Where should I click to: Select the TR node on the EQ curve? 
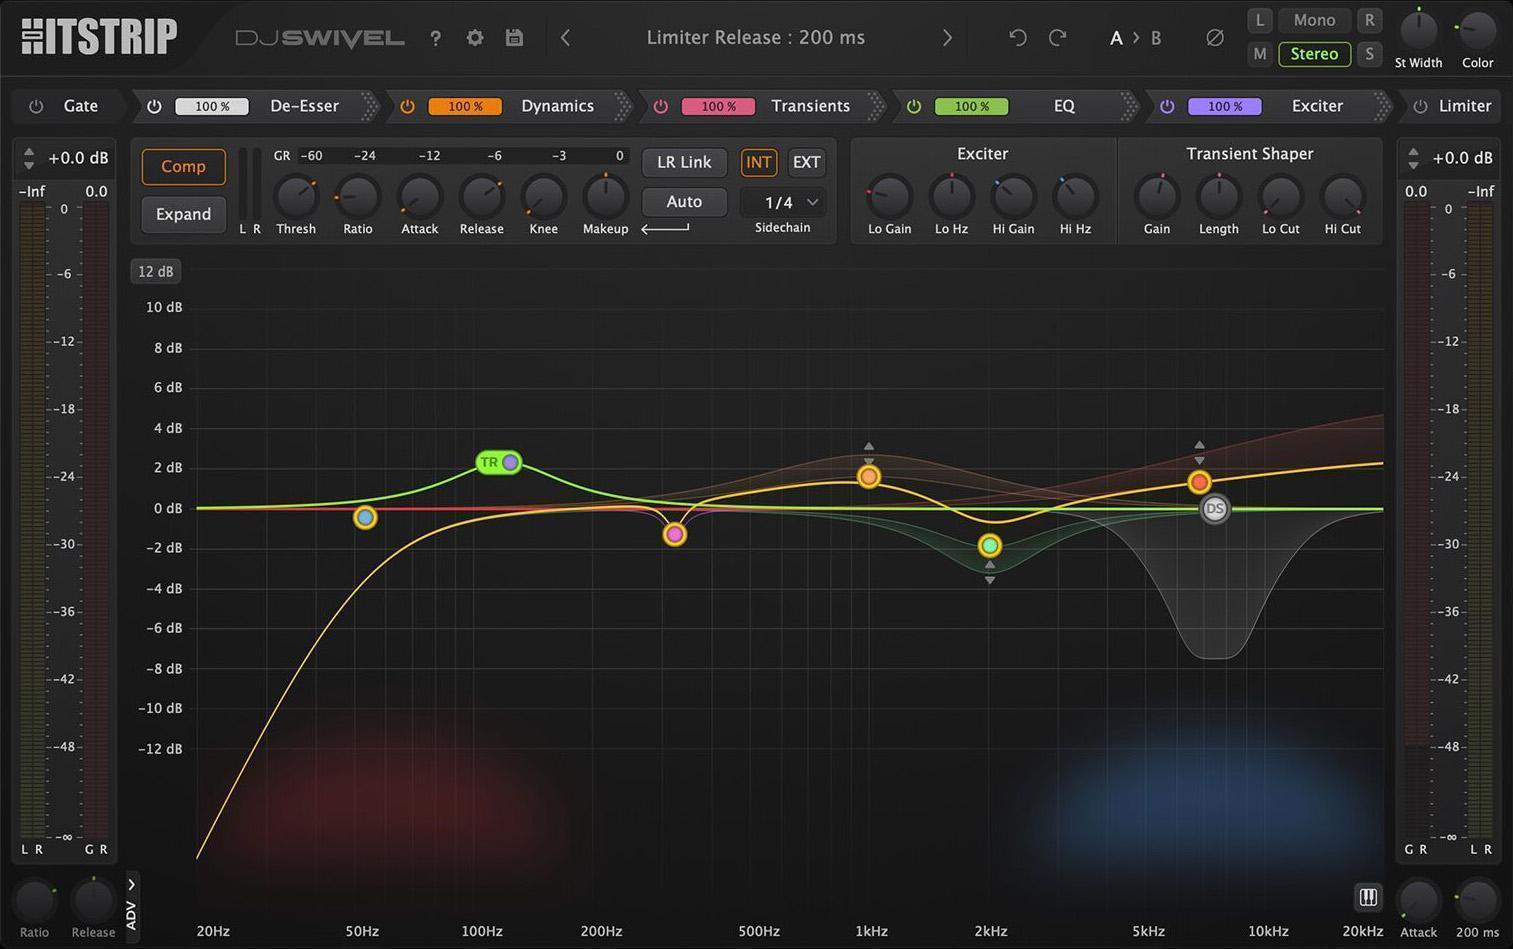[498, 462]
